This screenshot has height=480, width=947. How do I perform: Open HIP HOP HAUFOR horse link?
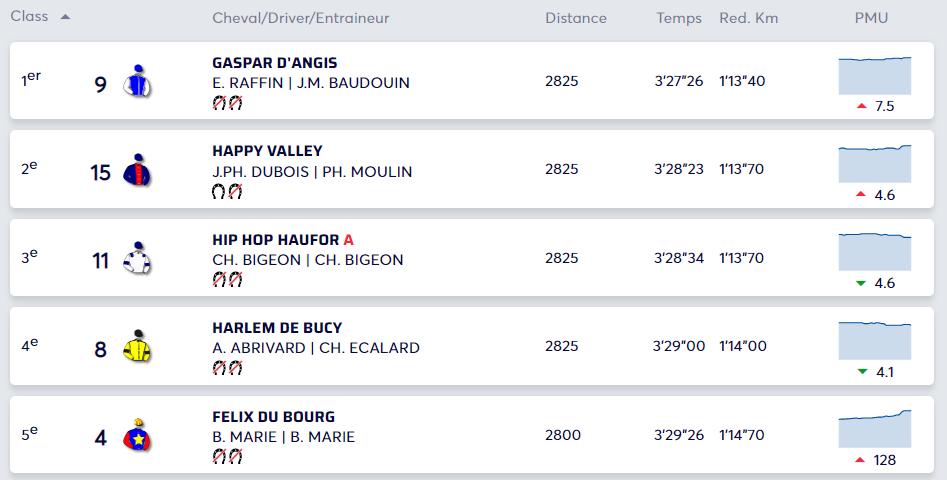pyautogui.click(x=276, y=240)
